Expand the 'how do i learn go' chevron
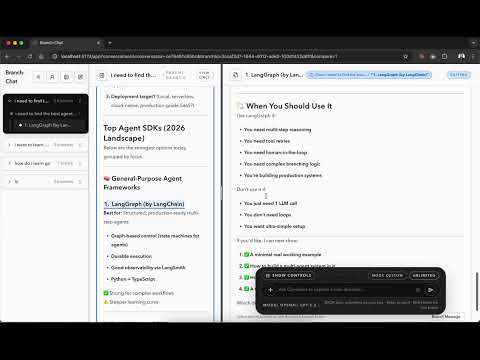Viewport: 480px width, 360px height. tap(9, 163)
